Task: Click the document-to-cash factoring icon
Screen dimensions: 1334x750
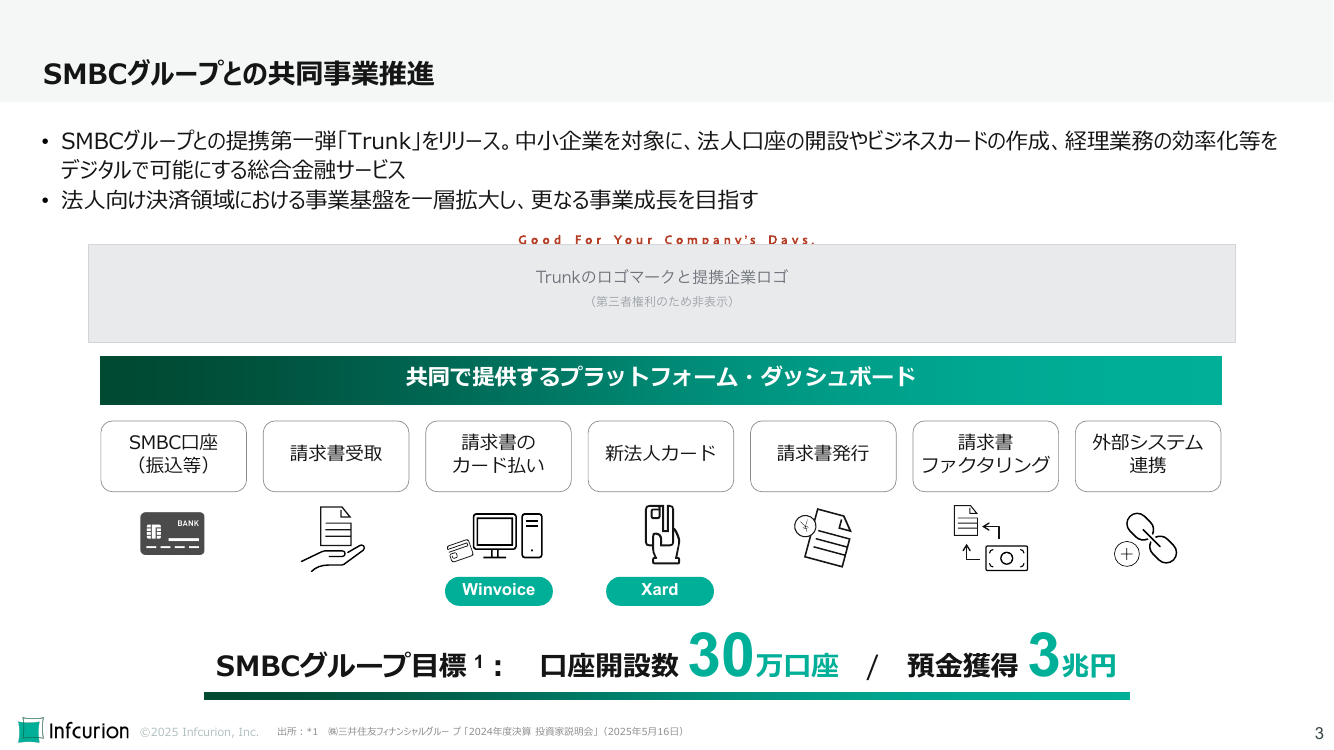Action: click(990, 538)
